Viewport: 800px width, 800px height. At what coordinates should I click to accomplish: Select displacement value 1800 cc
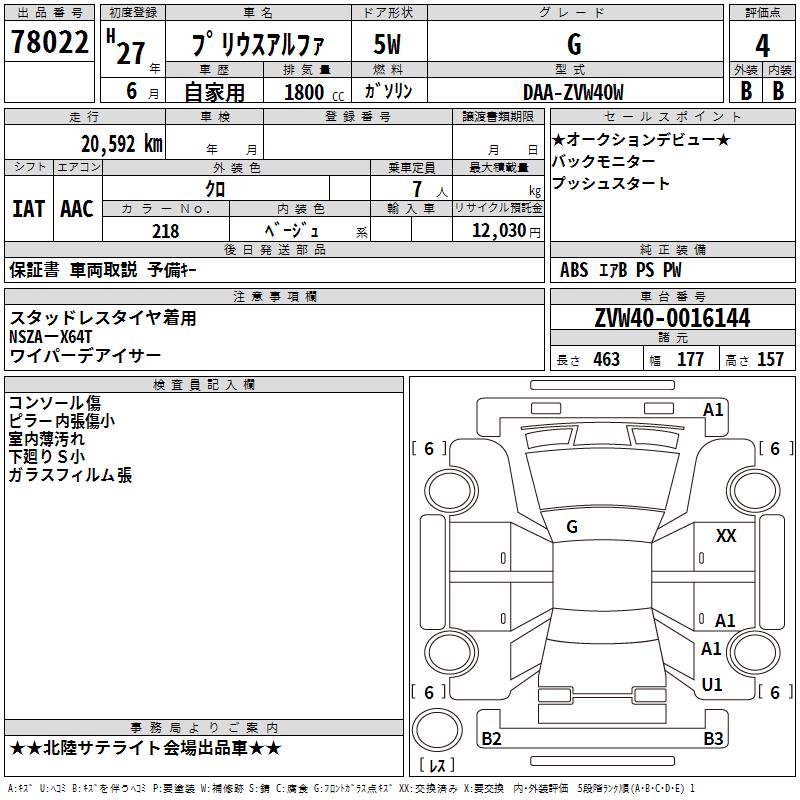click(314, 92)
